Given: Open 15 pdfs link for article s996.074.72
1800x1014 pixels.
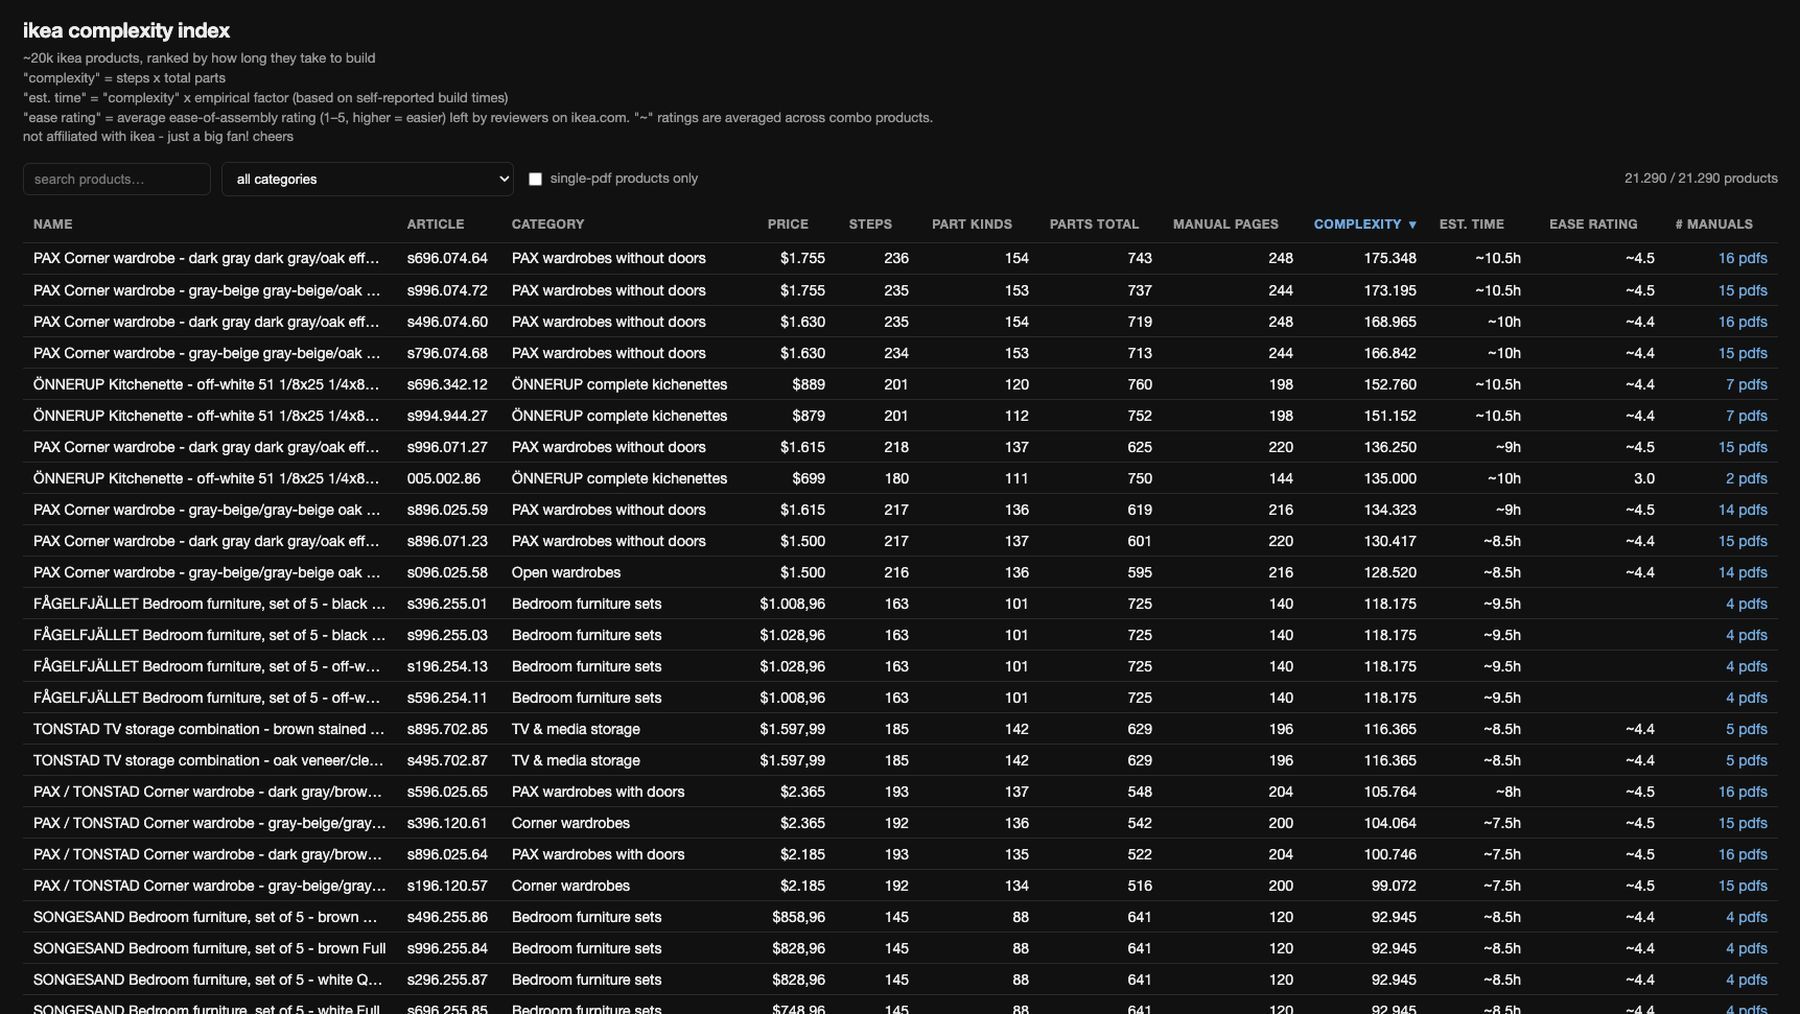Looking at the screenshot, I should tap(1742, 290).
